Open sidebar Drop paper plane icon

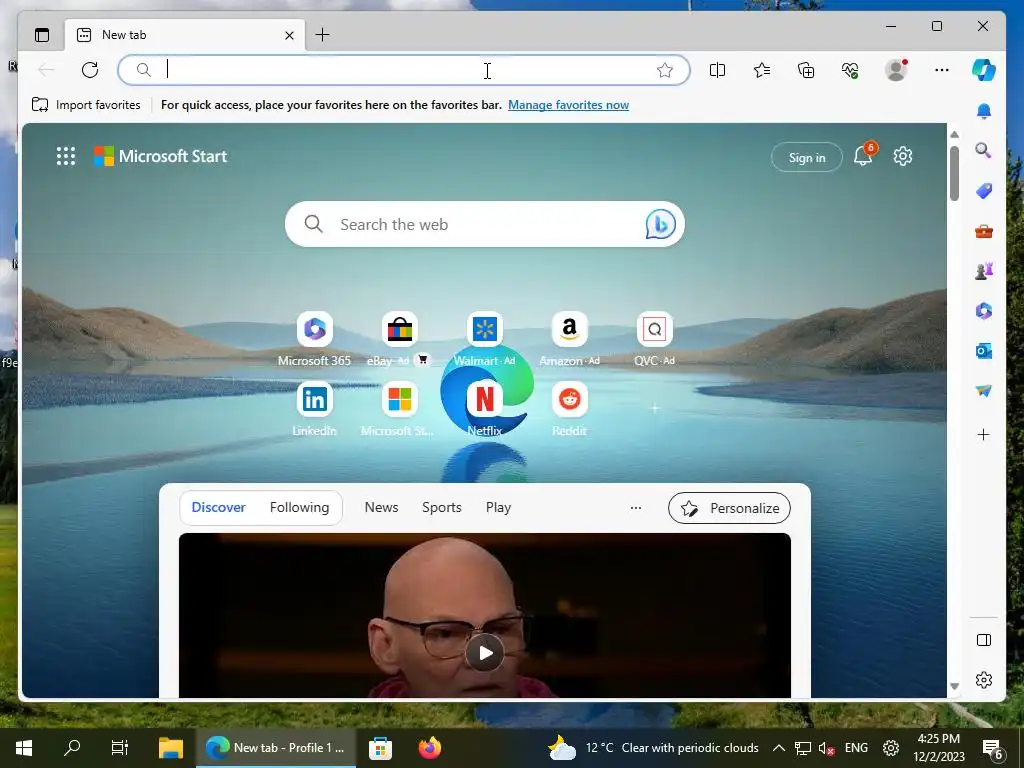coord(984,391)
